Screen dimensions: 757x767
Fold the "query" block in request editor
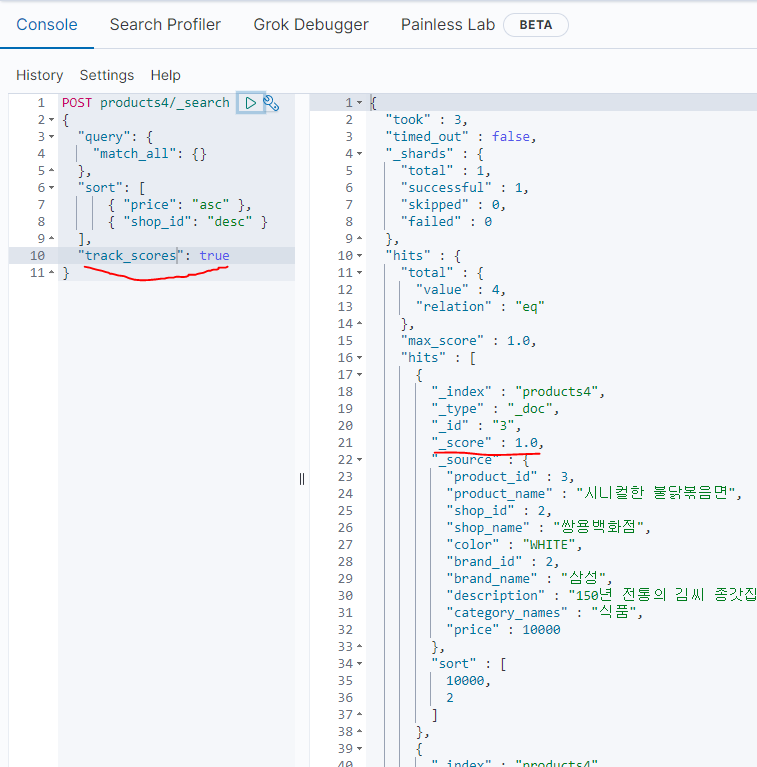pyautogui.click(x=51, y=137)
